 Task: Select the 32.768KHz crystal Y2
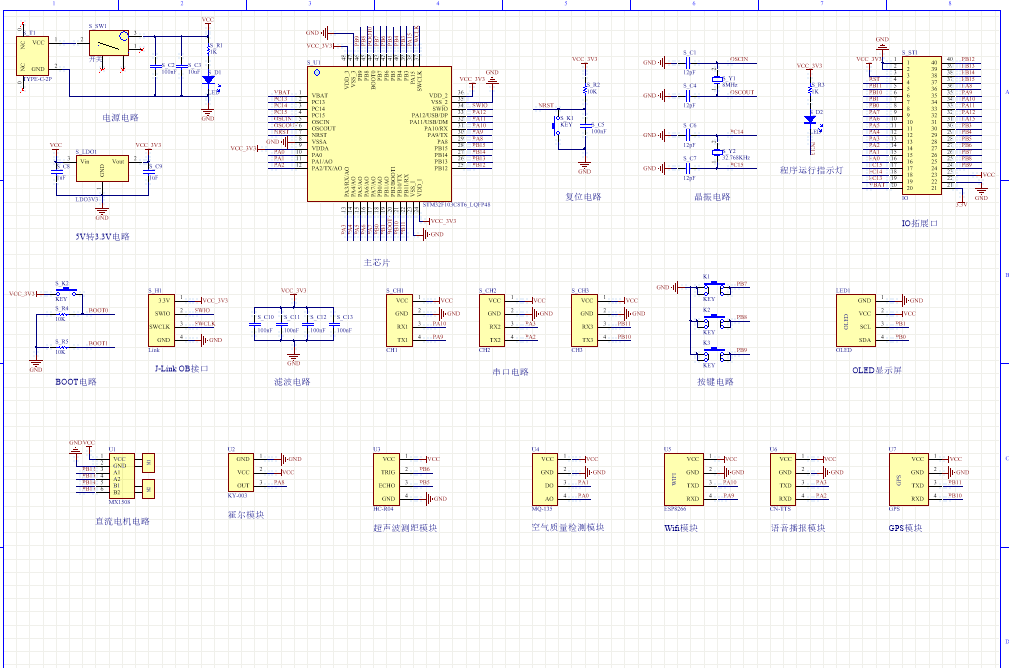[717, 153]
